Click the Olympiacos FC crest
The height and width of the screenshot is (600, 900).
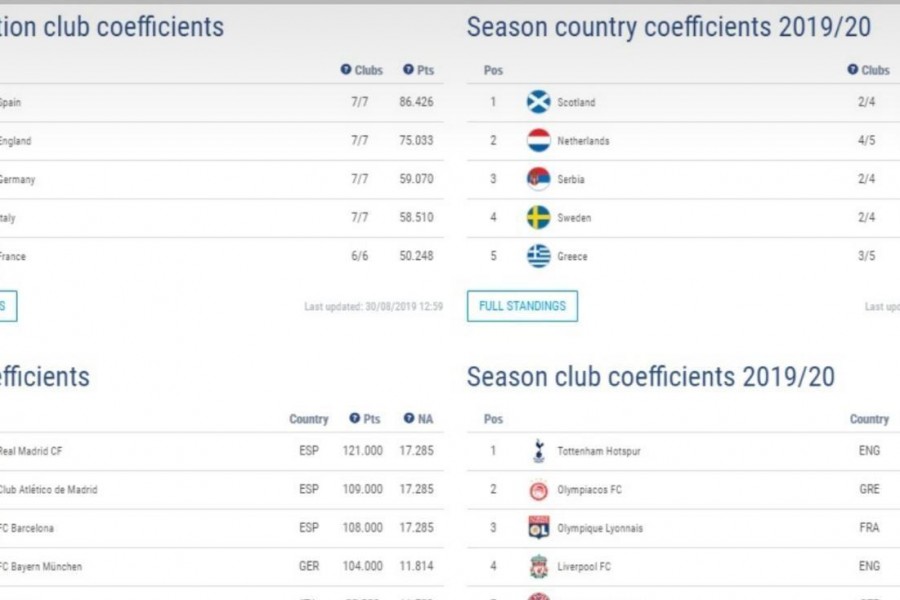click(538, 490)
